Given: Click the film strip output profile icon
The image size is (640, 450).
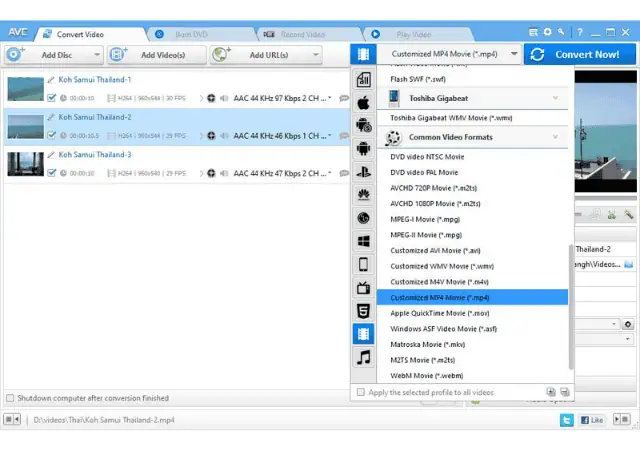Looking at the screenshot, I should tap(363, 54).
